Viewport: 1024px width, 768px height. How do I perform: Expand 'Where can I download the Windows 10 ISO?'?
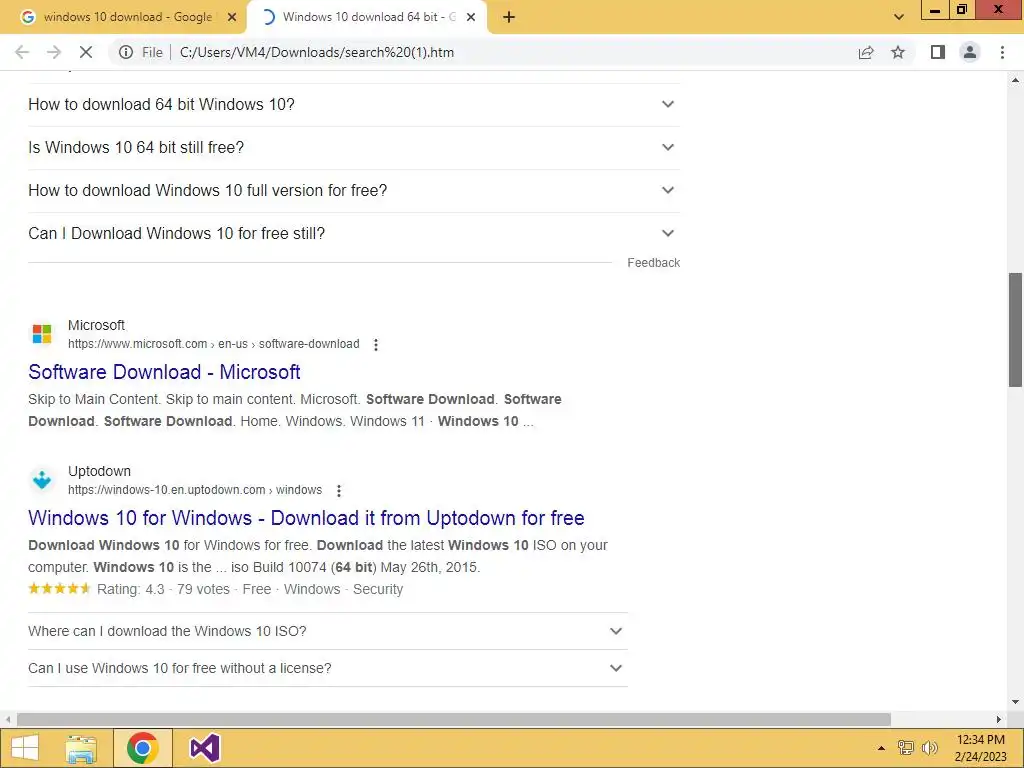(328, 632)
